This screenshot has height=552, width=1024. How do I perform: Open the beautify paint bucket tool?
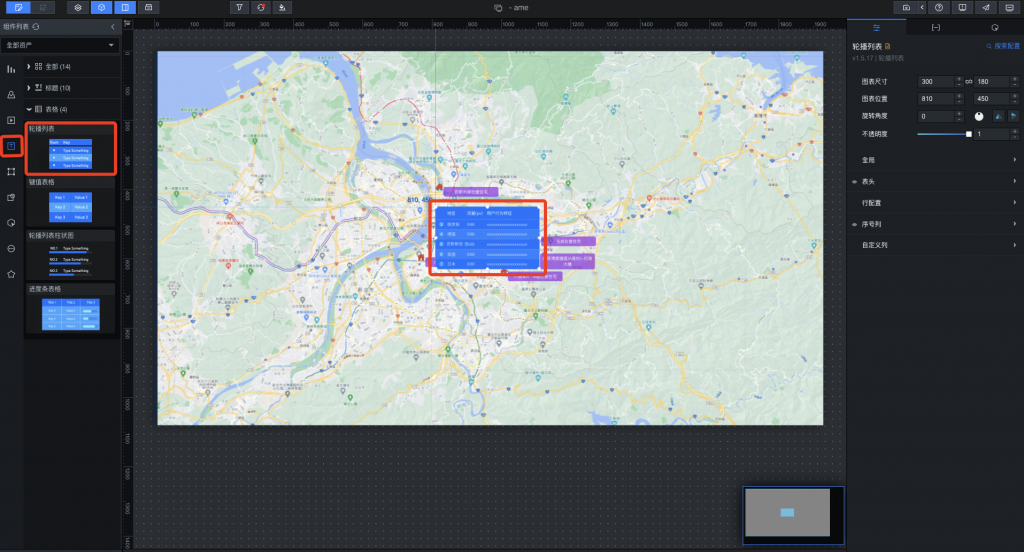point(281,7)
